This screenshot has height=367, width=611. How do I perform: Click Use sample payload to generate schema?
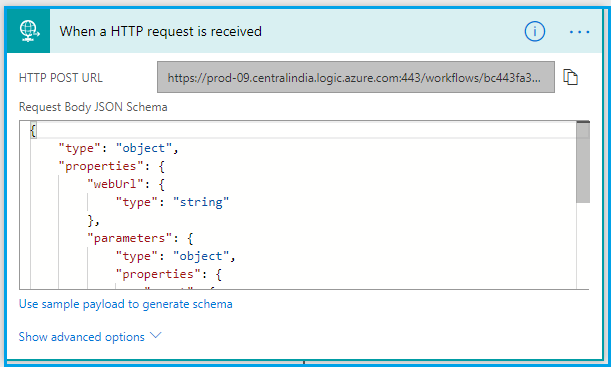tap(125, 304)
